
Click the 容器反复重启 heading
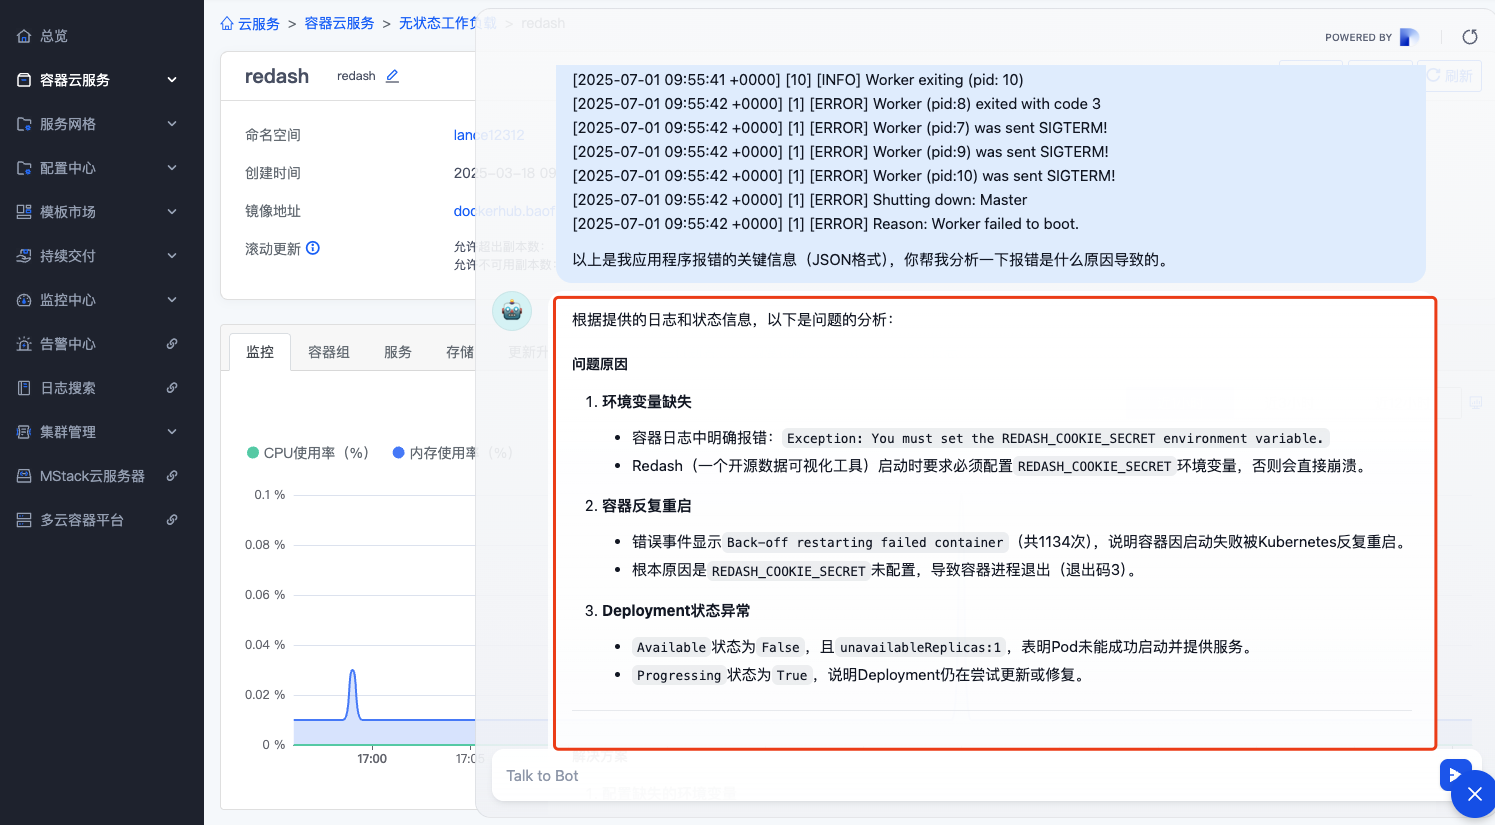click(647, 505)
